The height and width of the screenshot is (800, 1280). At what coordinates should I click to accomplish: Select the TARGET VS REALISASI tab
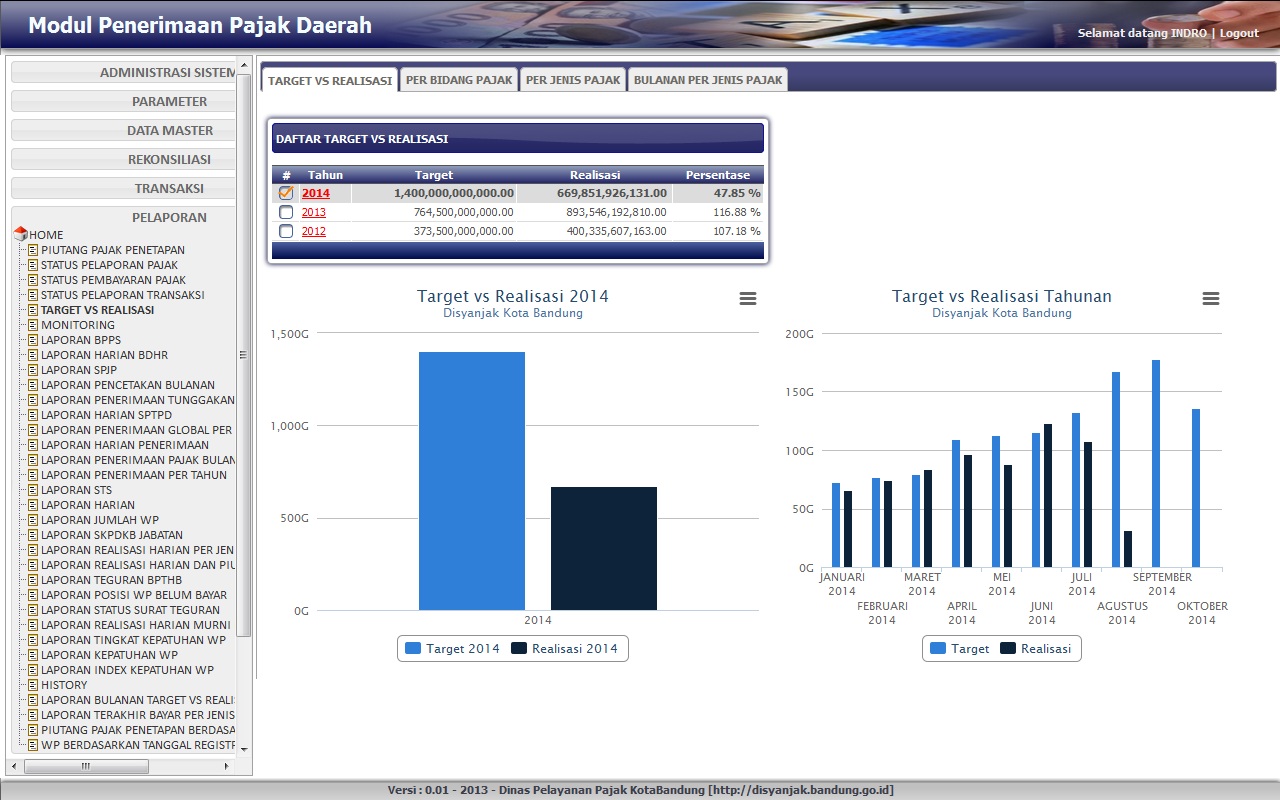(330, 80)
